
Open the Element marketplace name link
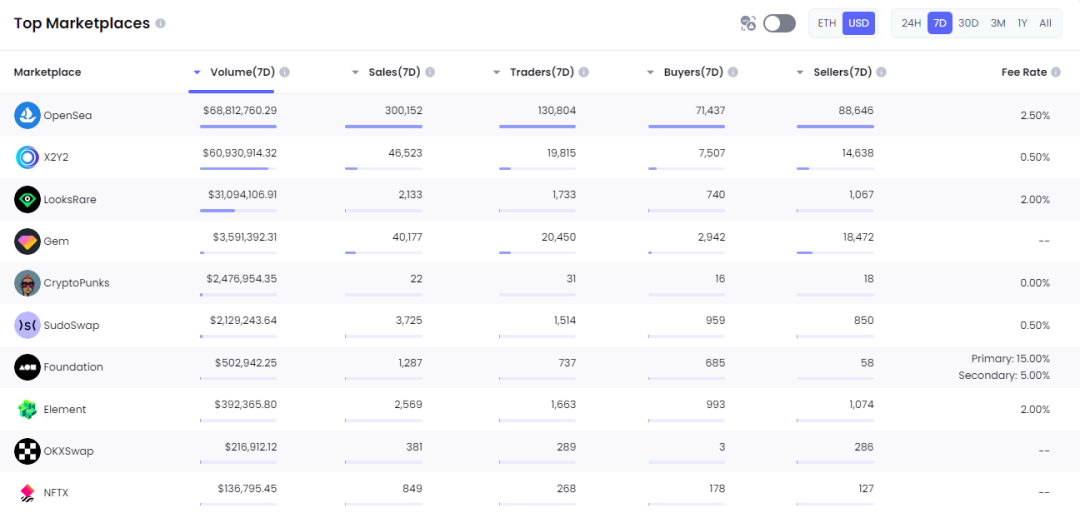[65, 410]
